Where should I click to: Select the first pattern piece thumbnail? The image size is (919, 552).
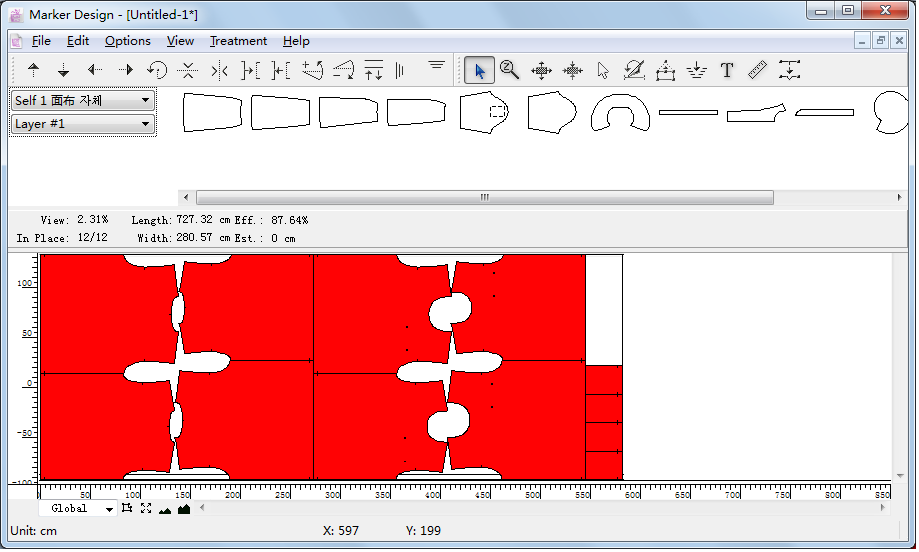coord(212,112)
